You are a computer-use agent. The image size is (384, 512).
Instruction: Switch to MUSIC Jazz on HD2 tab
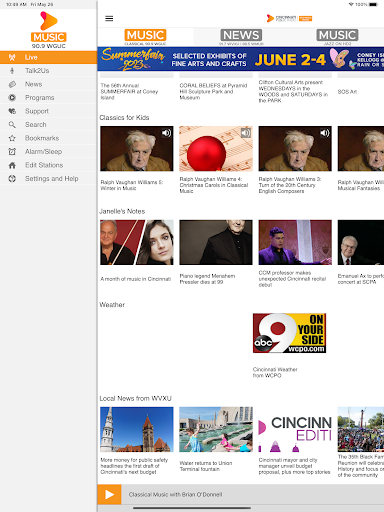coord(337,37)
